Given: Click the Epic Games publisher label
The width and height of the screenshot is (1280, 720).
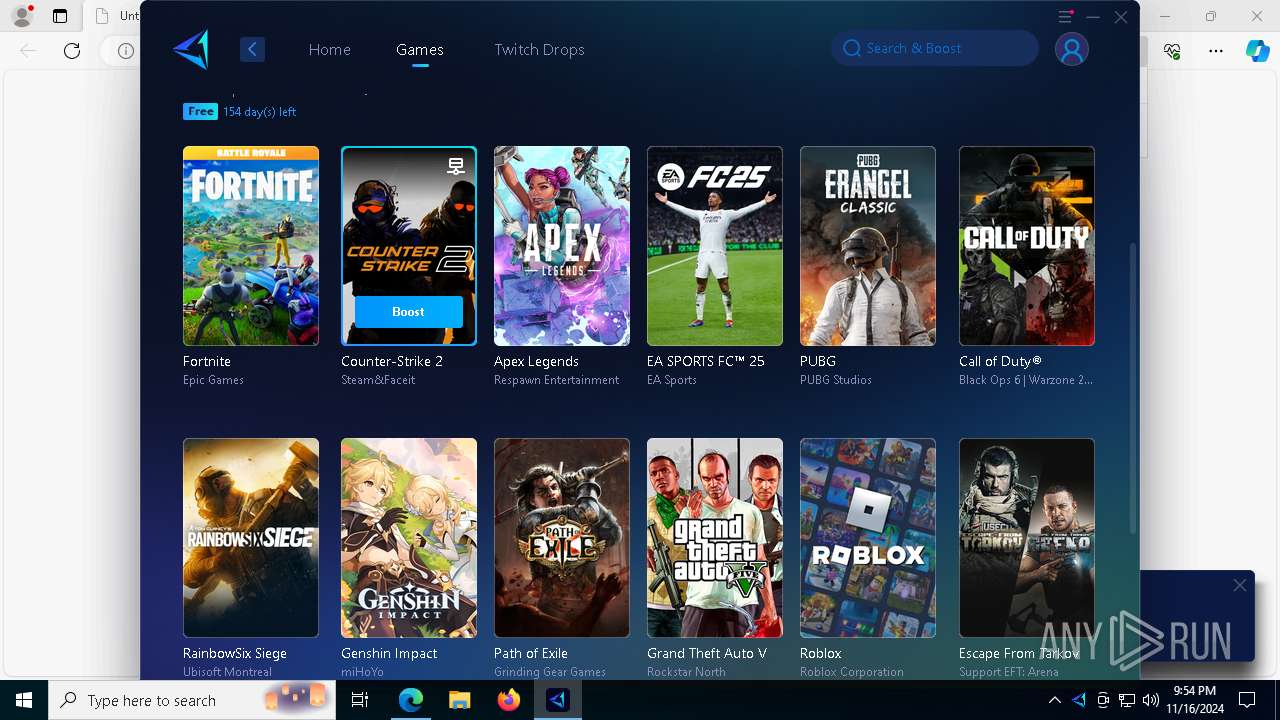Looking at the screenshot, I should click(x=213, y=380).
